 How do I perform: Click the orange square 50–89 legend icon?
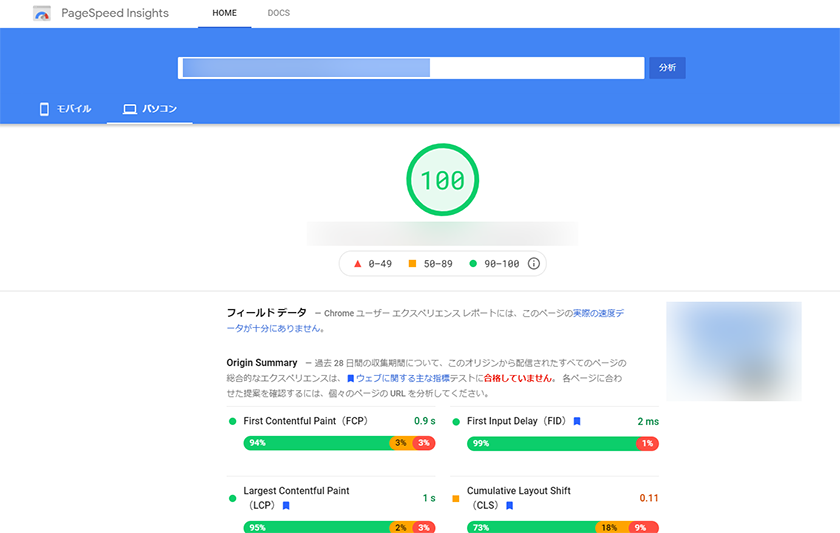(412, 264)
